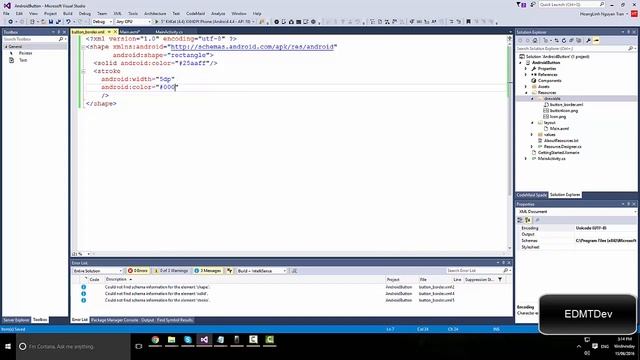The height and width of the screenshot is (360, 640).
Task: Collapse the Resources folder in Solution Explorer
Action: coord(526,93)
